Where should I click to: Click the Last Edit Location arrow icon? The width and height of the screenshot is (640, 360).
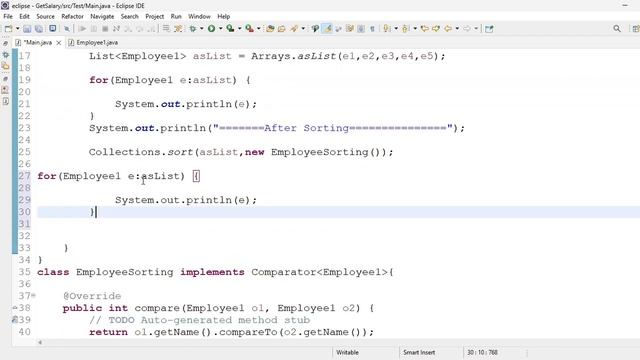click(424, 29)
